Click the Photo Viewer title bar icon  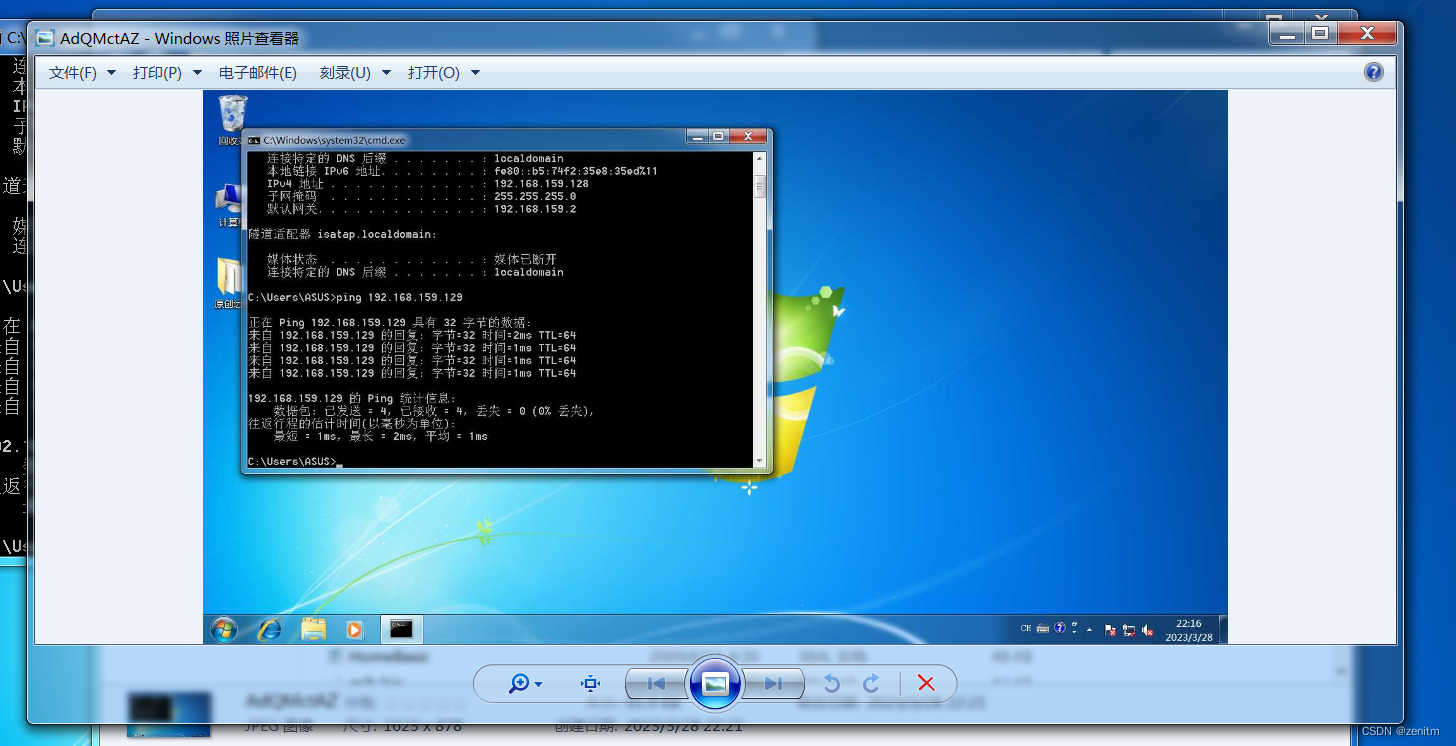tap(45, 39)
